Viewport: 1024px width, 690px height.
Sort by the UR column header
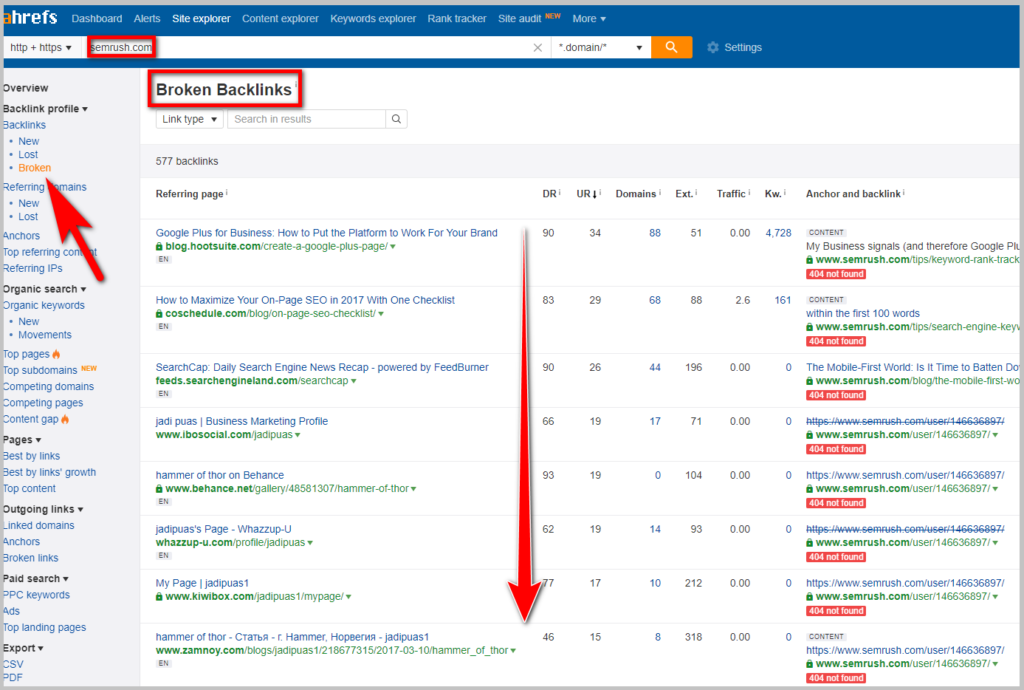[586, 194]
